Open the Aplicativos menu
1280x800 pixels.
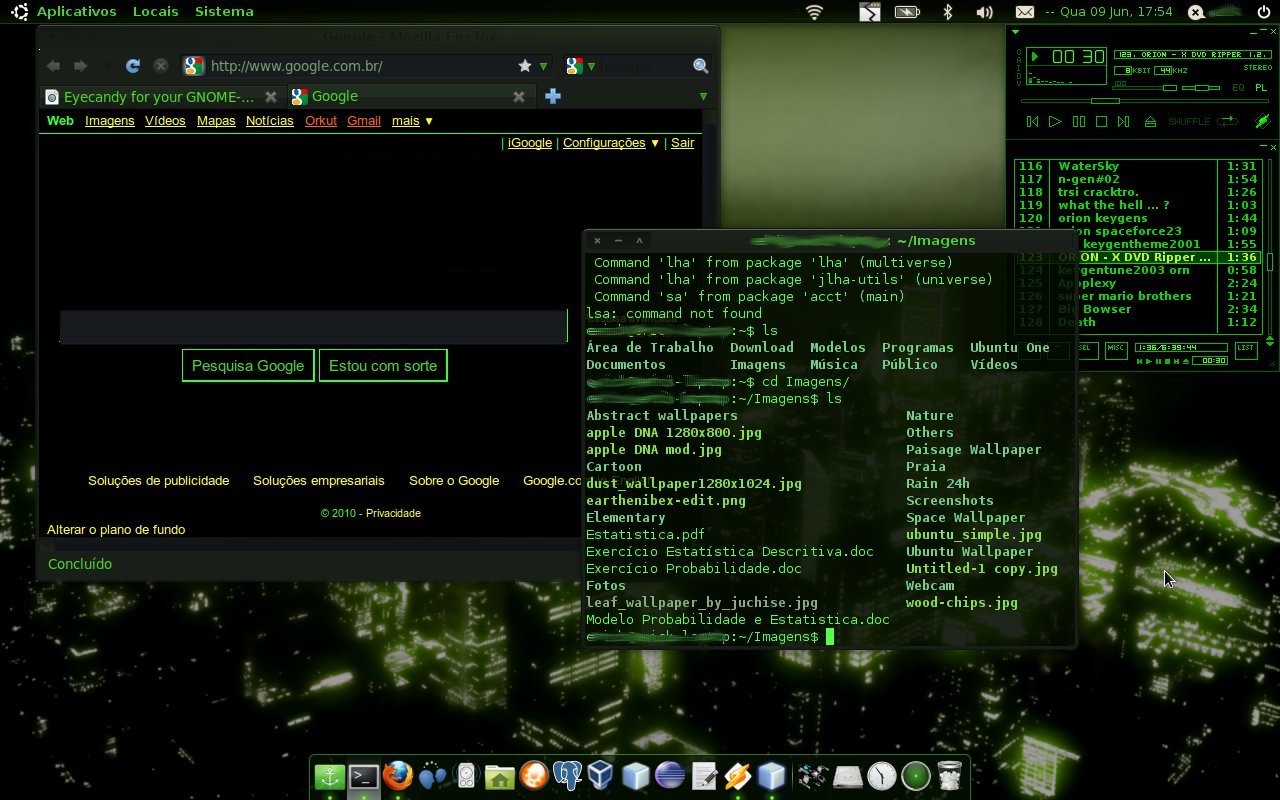point(76,11)
